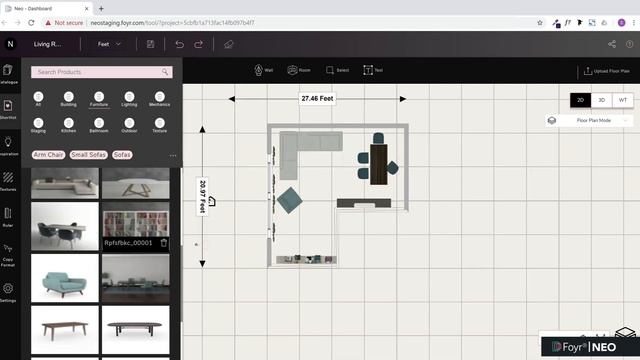Open the Feet units dropdown
The image size is (640, 360).
pyautogui.click(x=109, y=44)
